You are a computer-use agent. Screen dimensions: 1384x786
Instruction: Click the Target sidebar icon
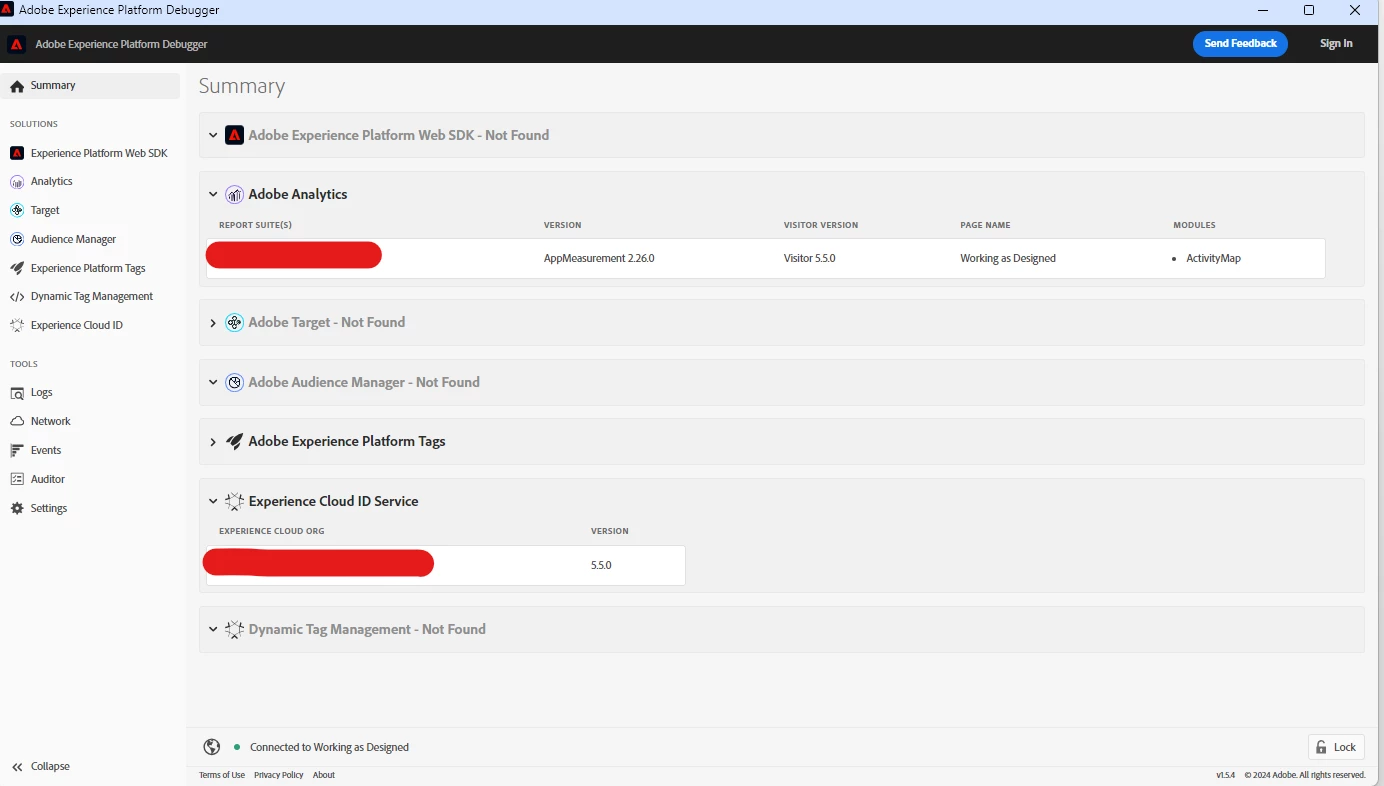(17, 211)
